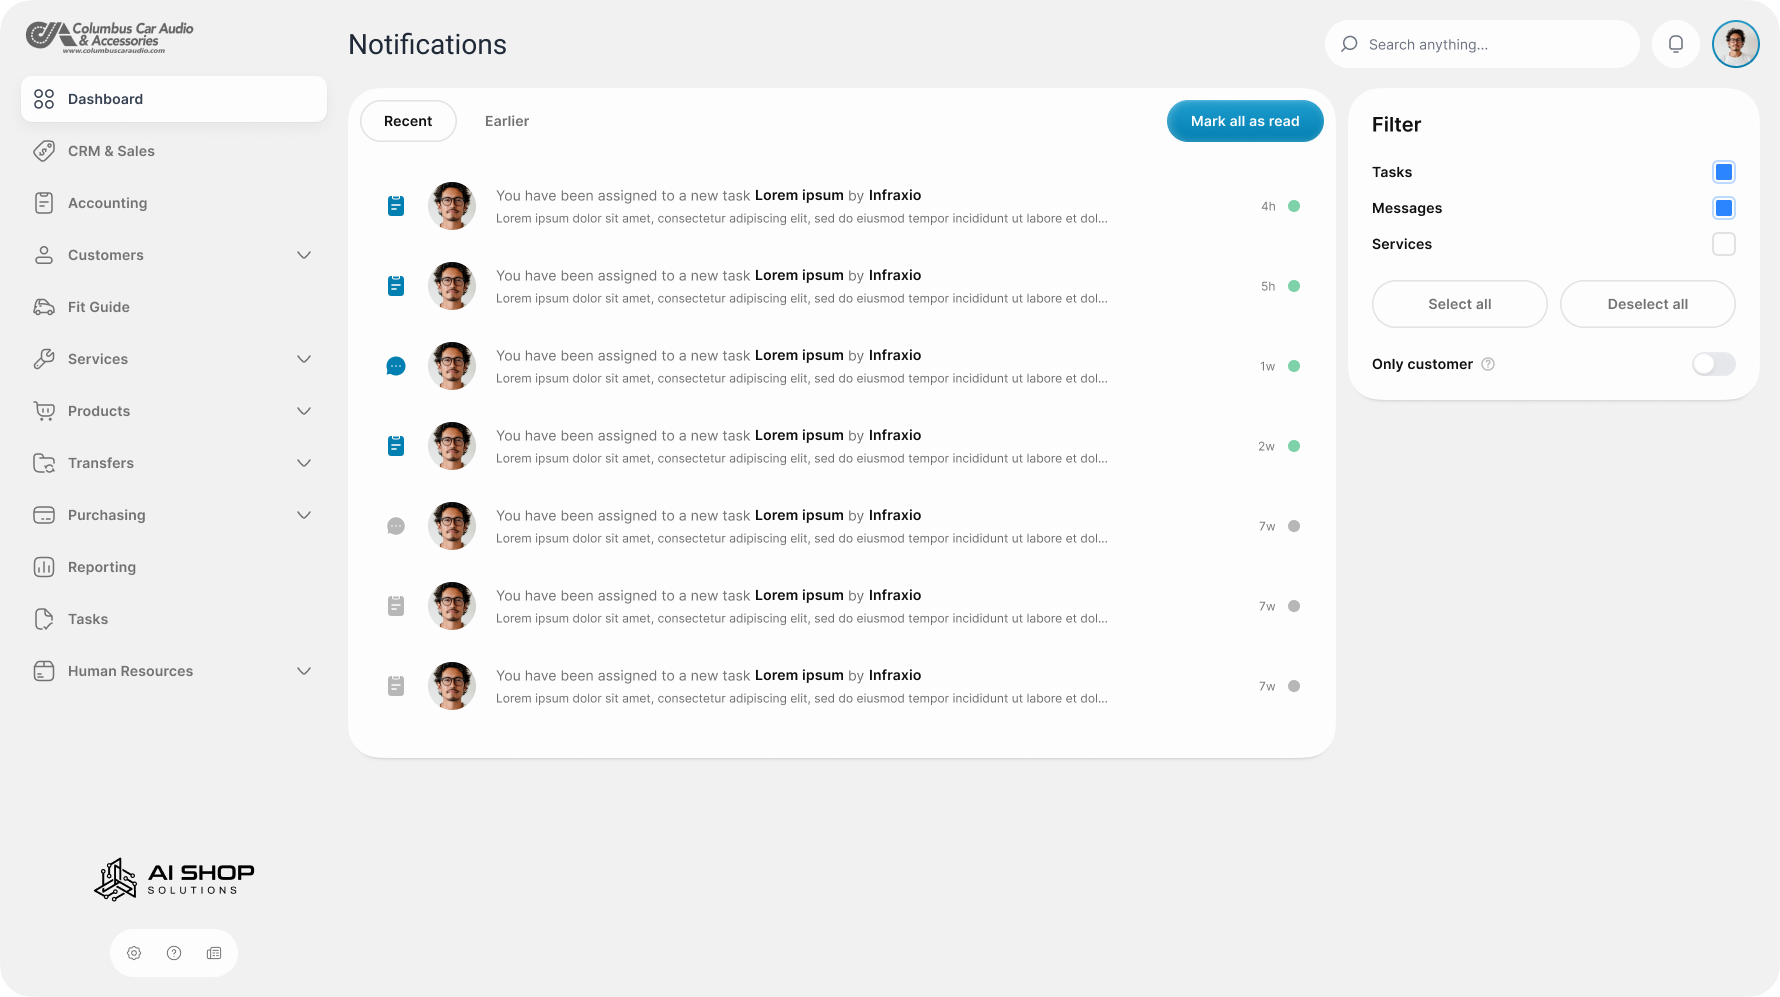Click the Reporting bar-chart icon

43,567
